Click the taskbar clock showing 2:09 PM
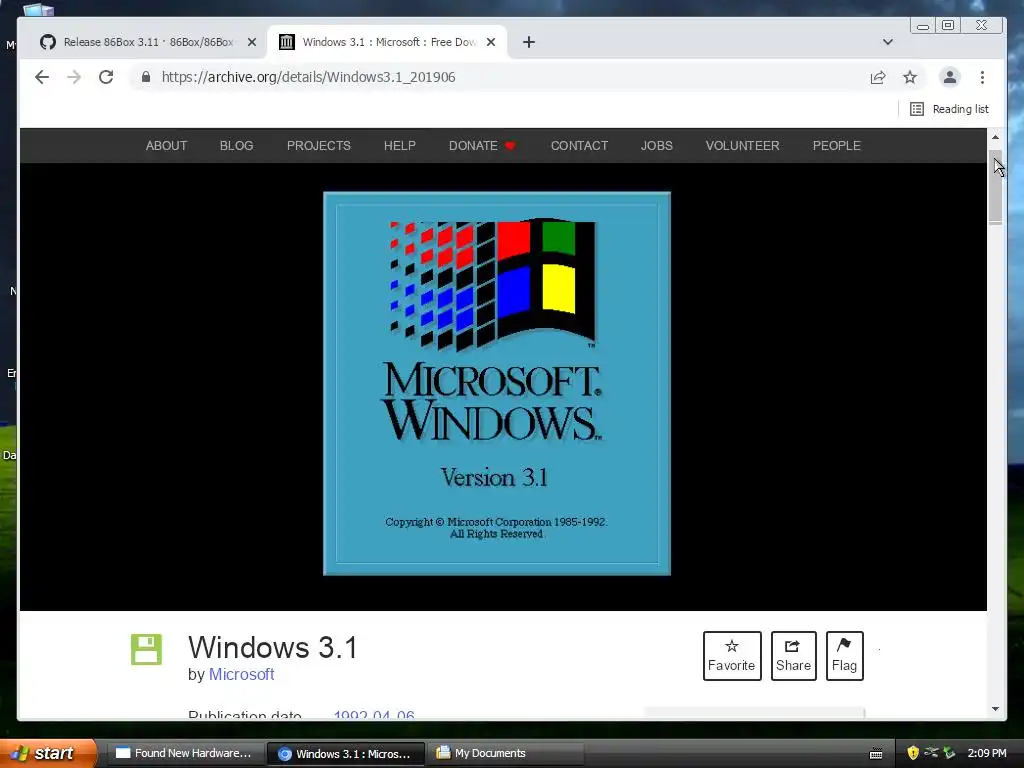 pyautogui.click(x=987, y=753)
